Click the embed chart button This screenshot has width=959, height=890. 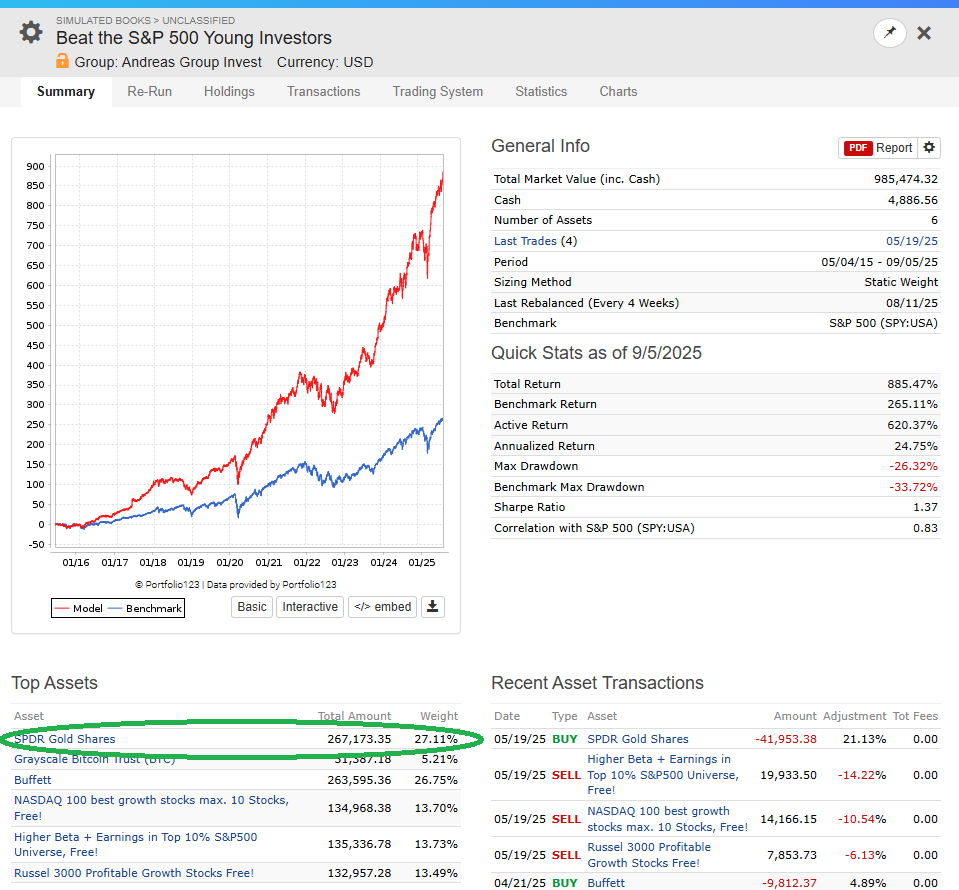click(382, 607)
